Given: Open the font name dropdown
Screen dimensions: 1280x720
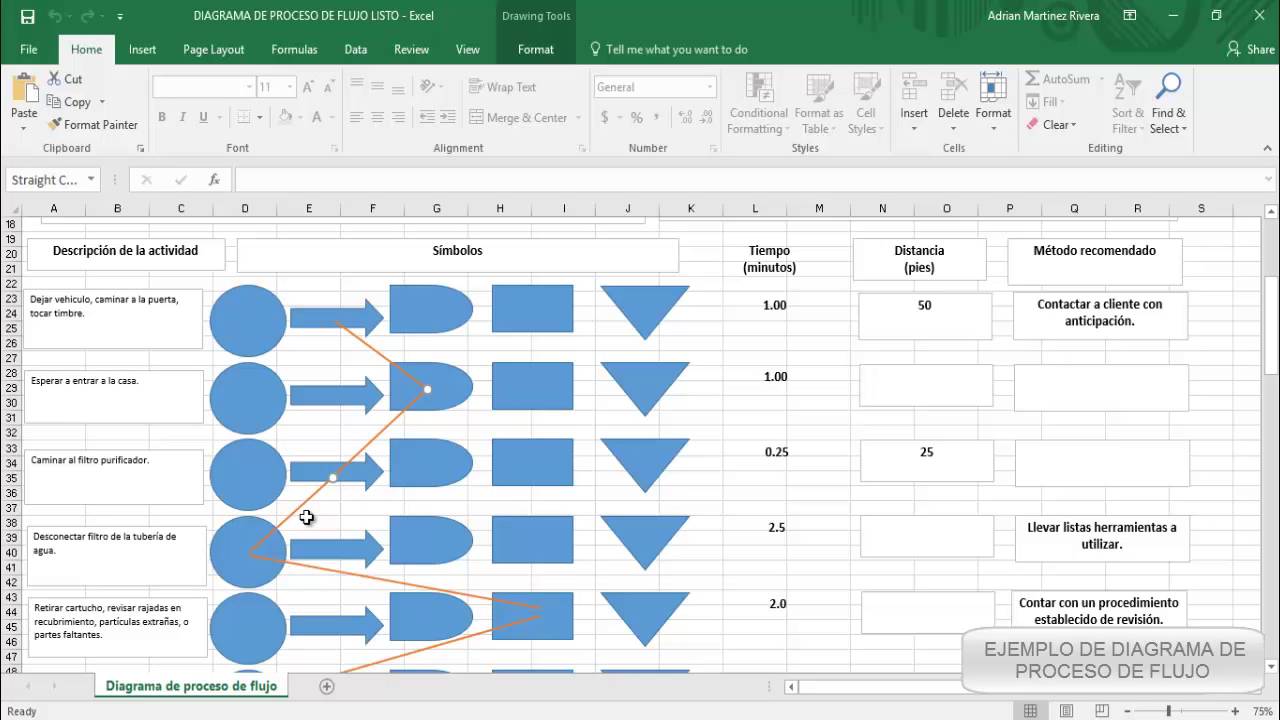Looking at the screenshot, I should click(x=249, y=87).
